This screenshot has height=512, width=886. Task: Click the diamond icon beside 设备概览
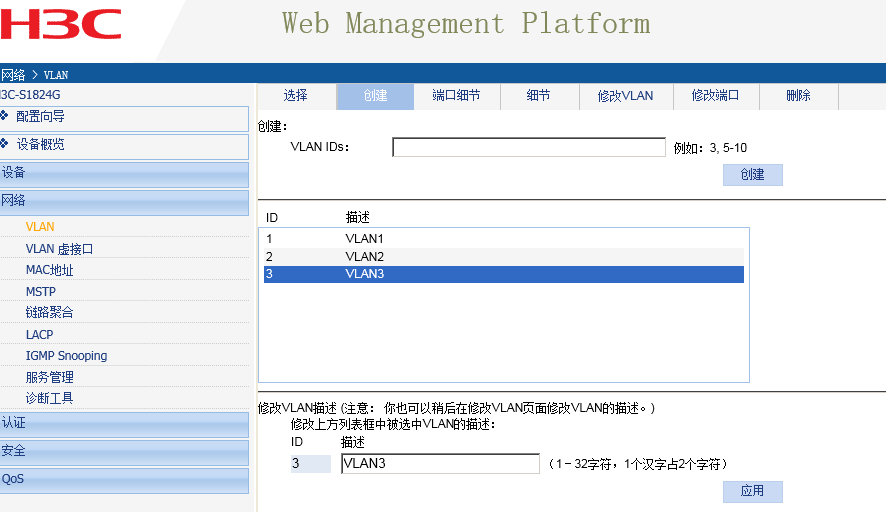tap(4, 144)
